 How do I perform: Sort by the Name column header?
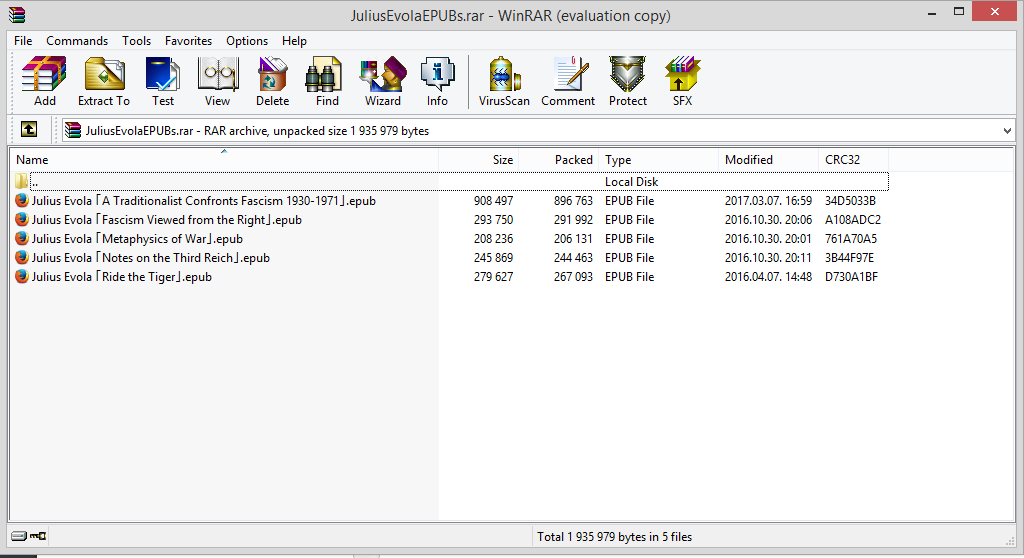(x=224, y=159)
